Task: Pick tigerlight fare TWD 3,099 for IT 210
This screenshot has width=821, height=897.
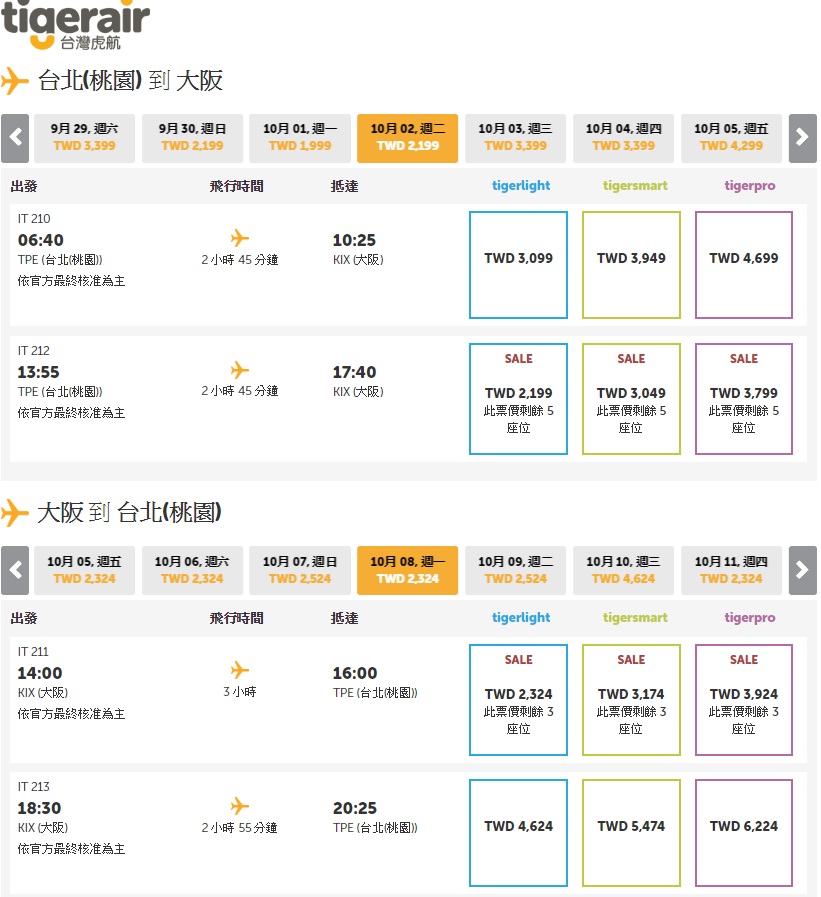Action: (518, 265)
